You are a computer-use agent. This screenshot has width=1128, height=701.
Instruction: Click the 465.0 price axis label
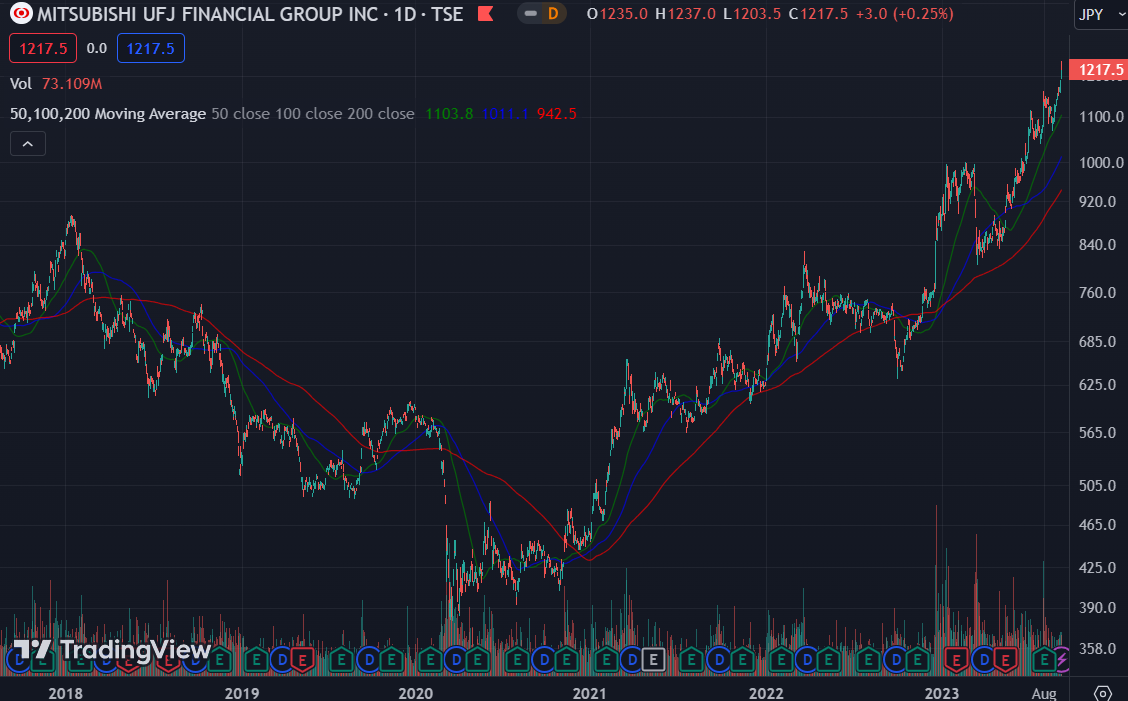click(1097, 525)
